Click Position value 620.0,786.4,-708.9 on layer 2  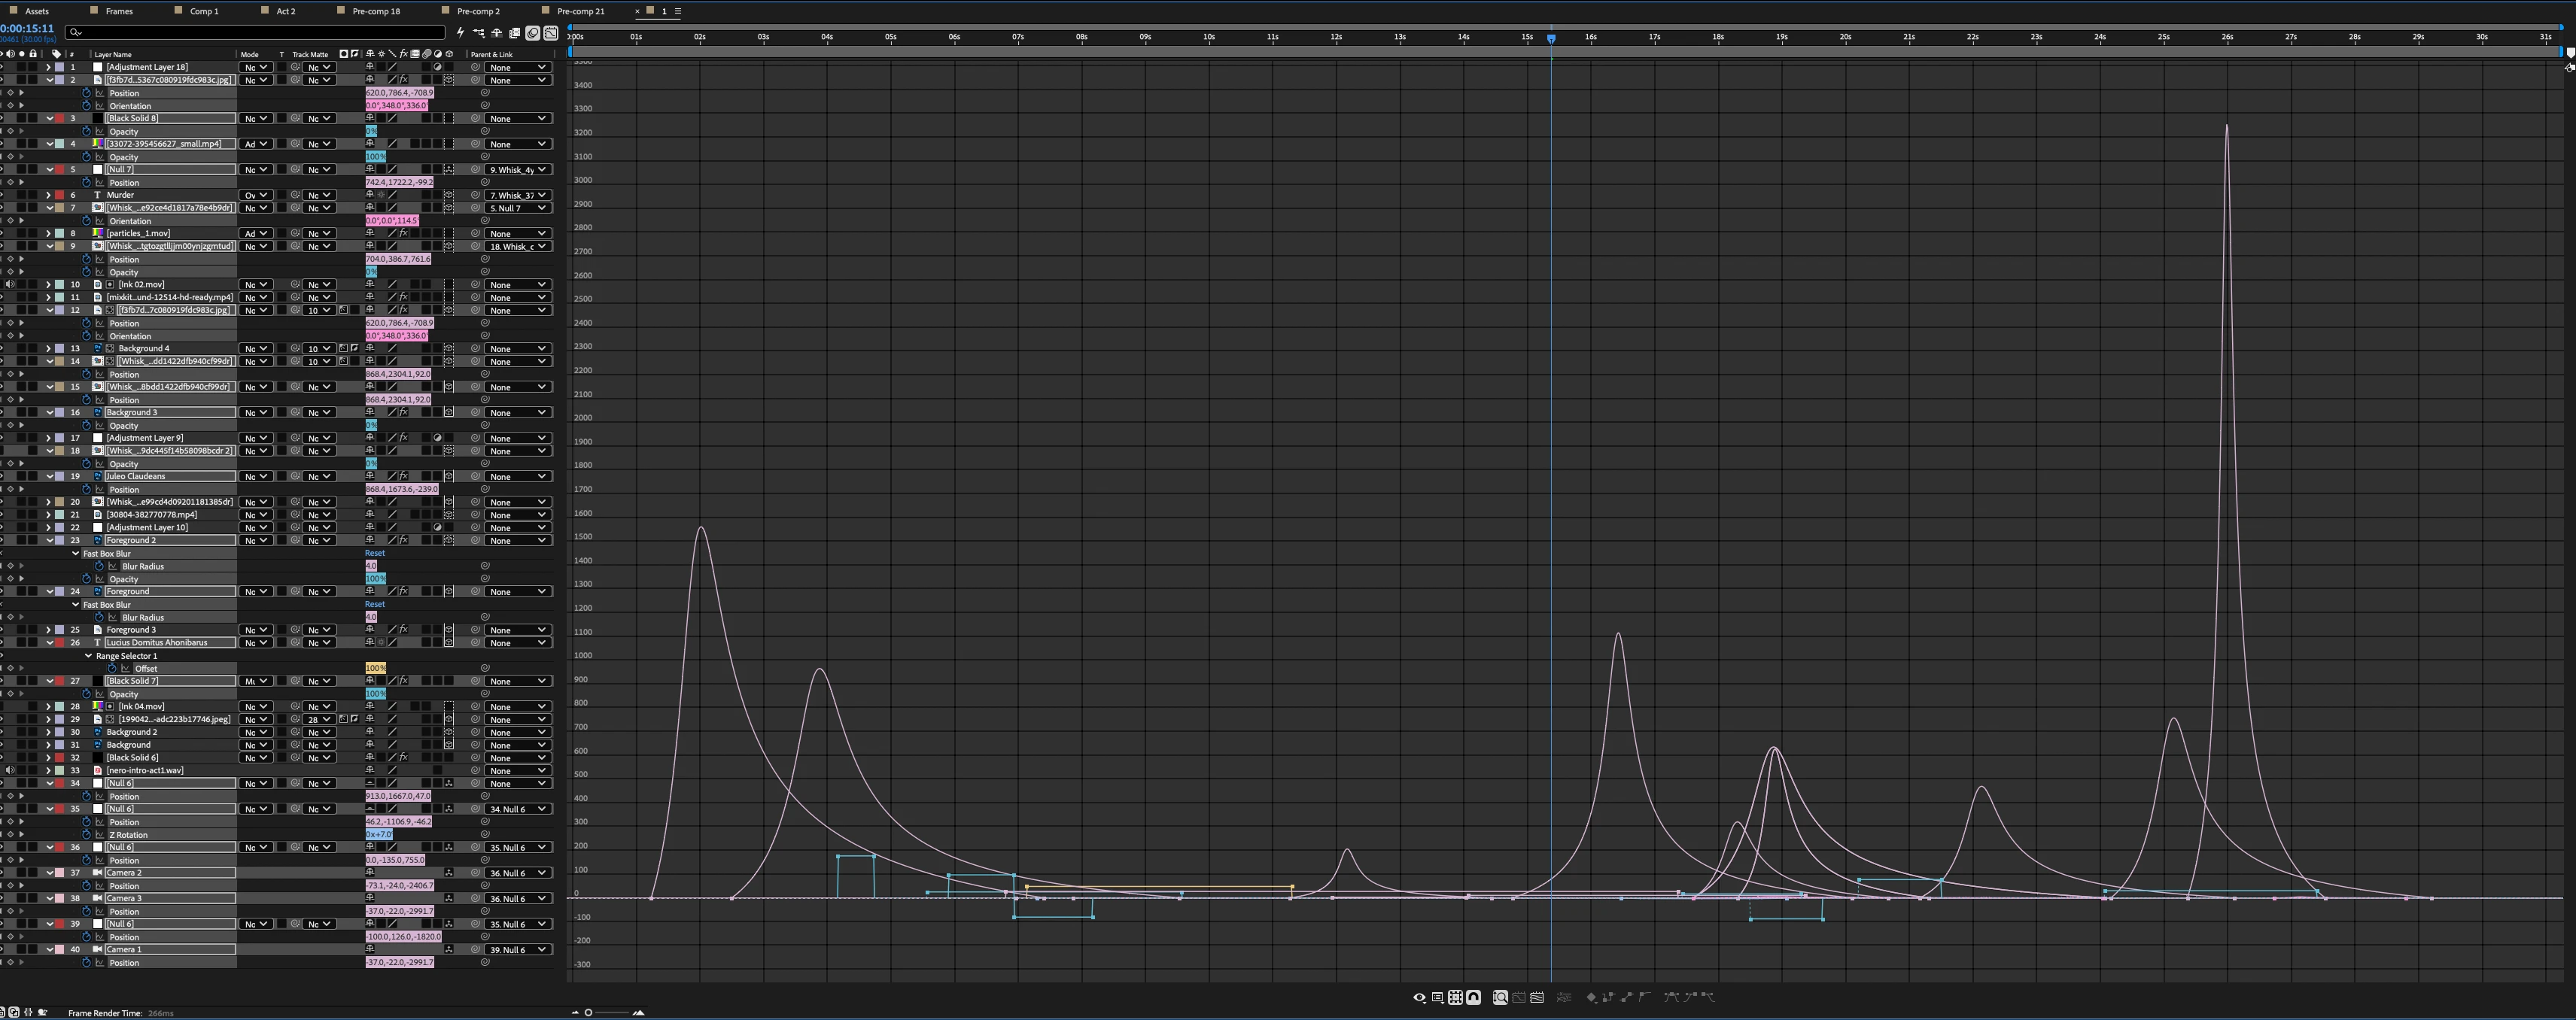coord(400,93)
